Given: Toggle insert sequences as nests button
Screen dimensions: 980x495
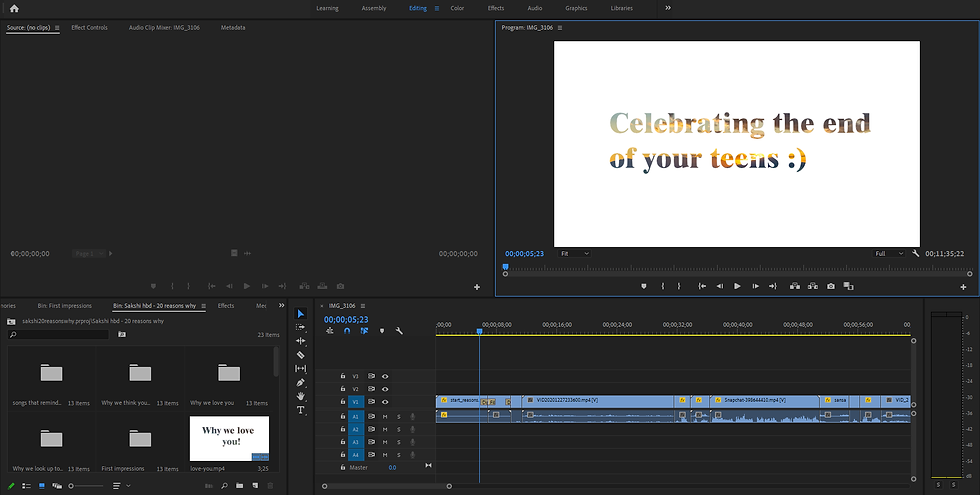Looking at the screenshot, I should (x=329, y=331).
